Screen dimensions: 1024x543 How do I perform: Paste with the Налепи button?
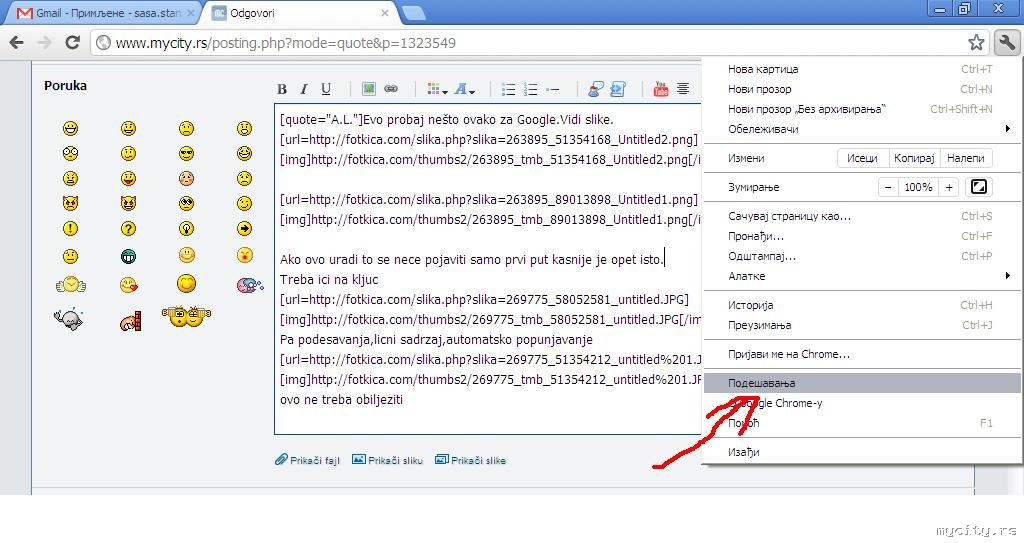pos(965,158)
